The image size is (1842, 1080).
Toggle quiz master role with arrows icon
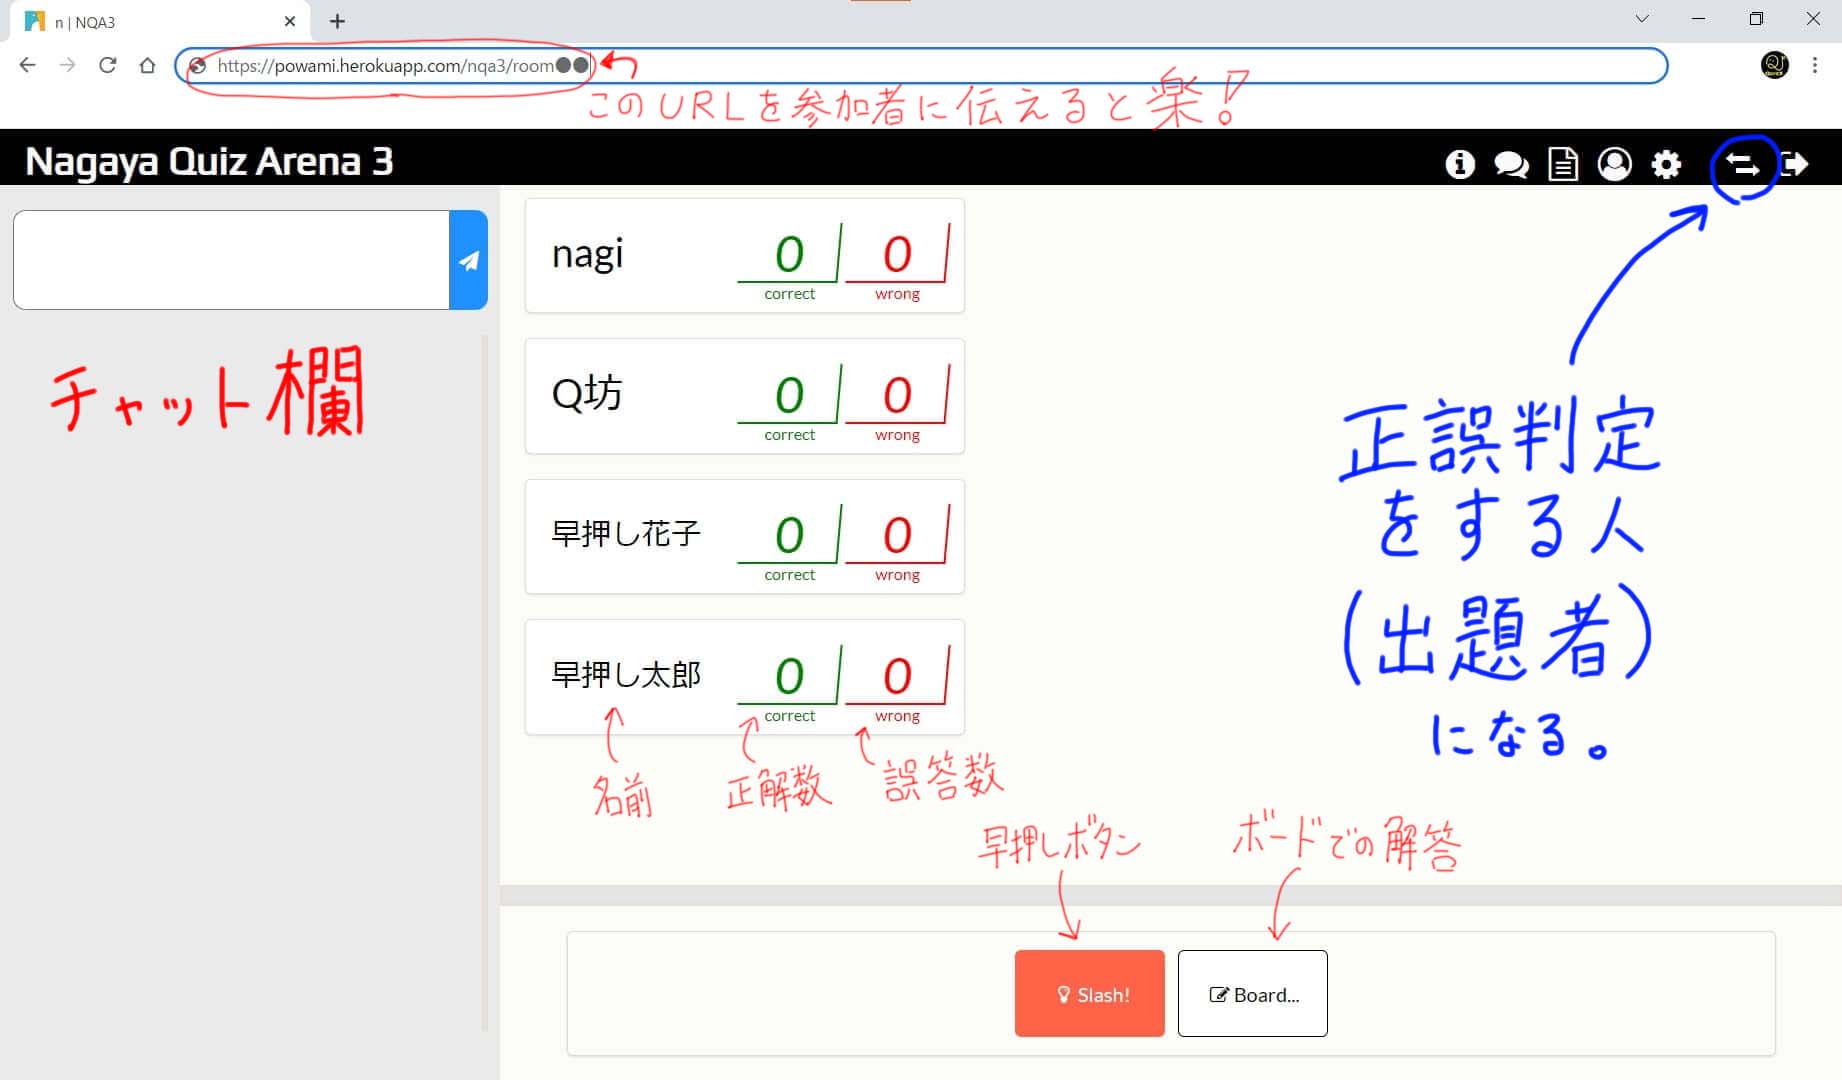[x=1743, y=165]
